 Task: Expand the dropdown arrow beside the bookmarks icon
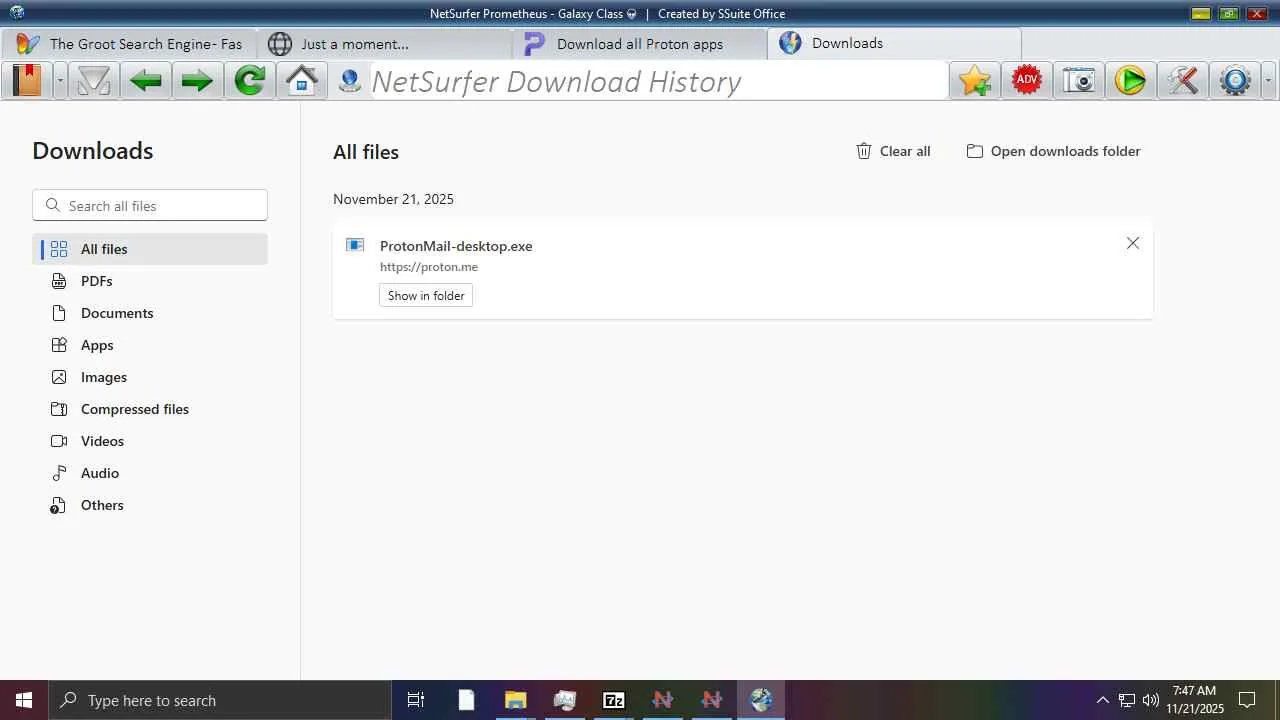[x=60, y=80]
